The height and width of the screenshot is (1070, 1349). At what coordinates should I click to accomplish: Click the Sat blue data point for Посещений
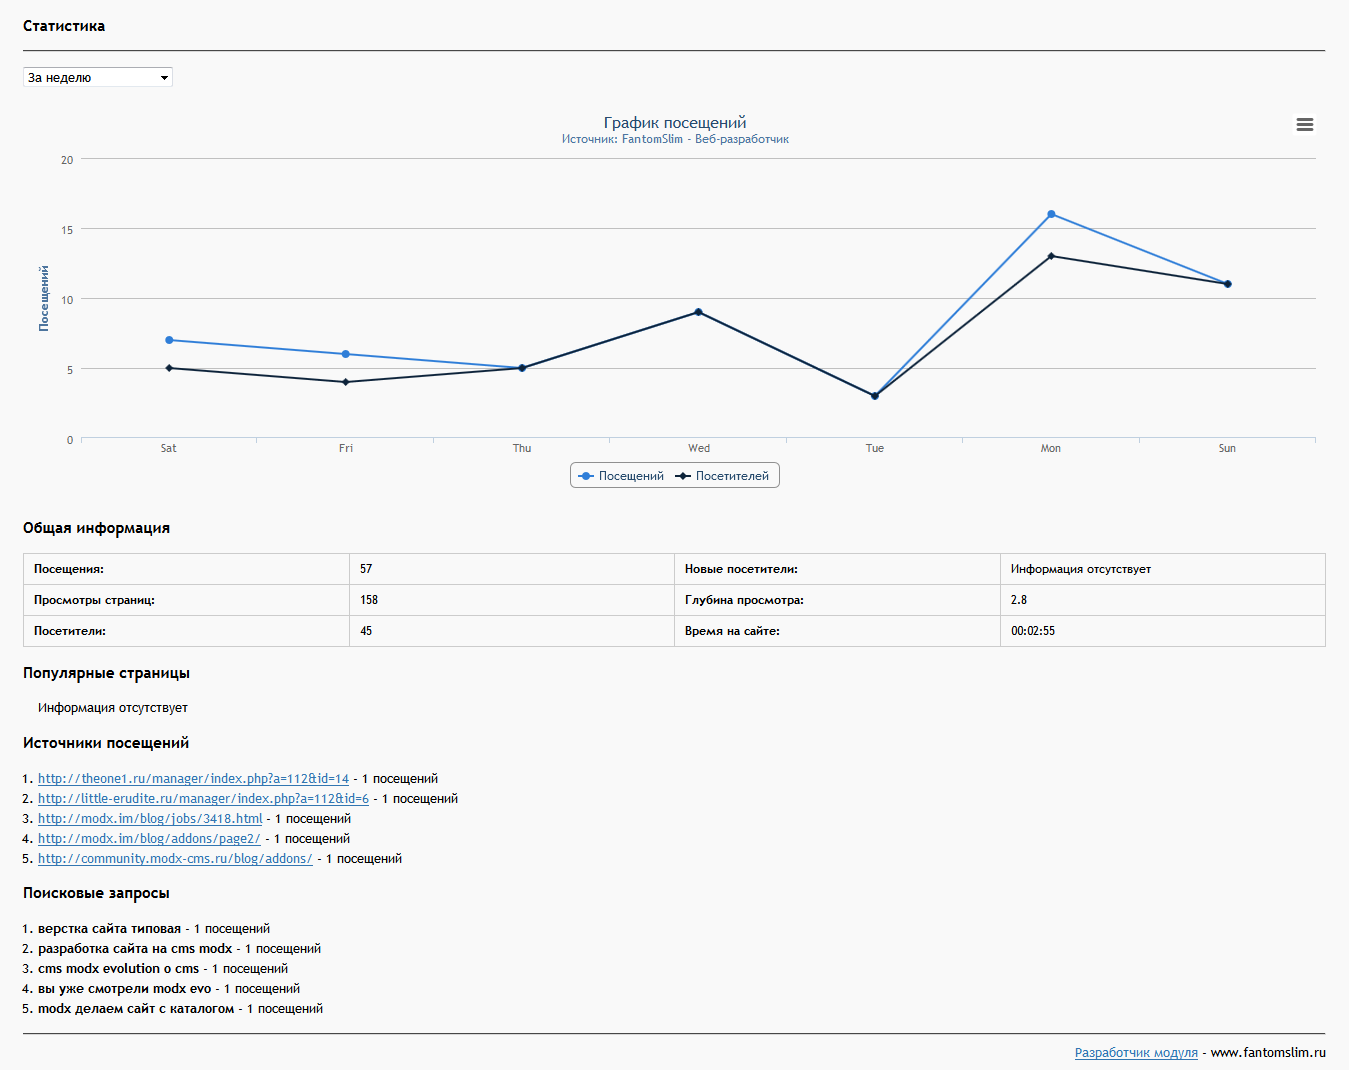click(169, 340)
